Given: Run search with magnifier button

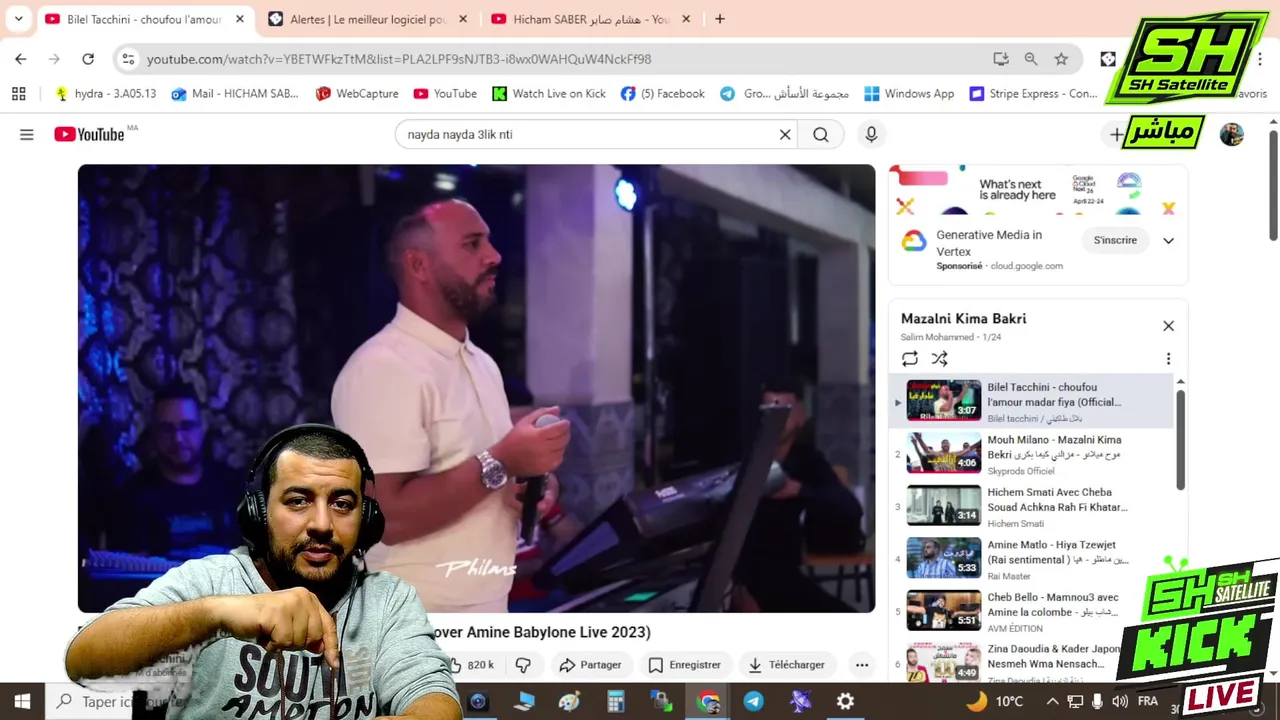Looking at the screenshot, I should pyautogui.click(x=821, y=134).
